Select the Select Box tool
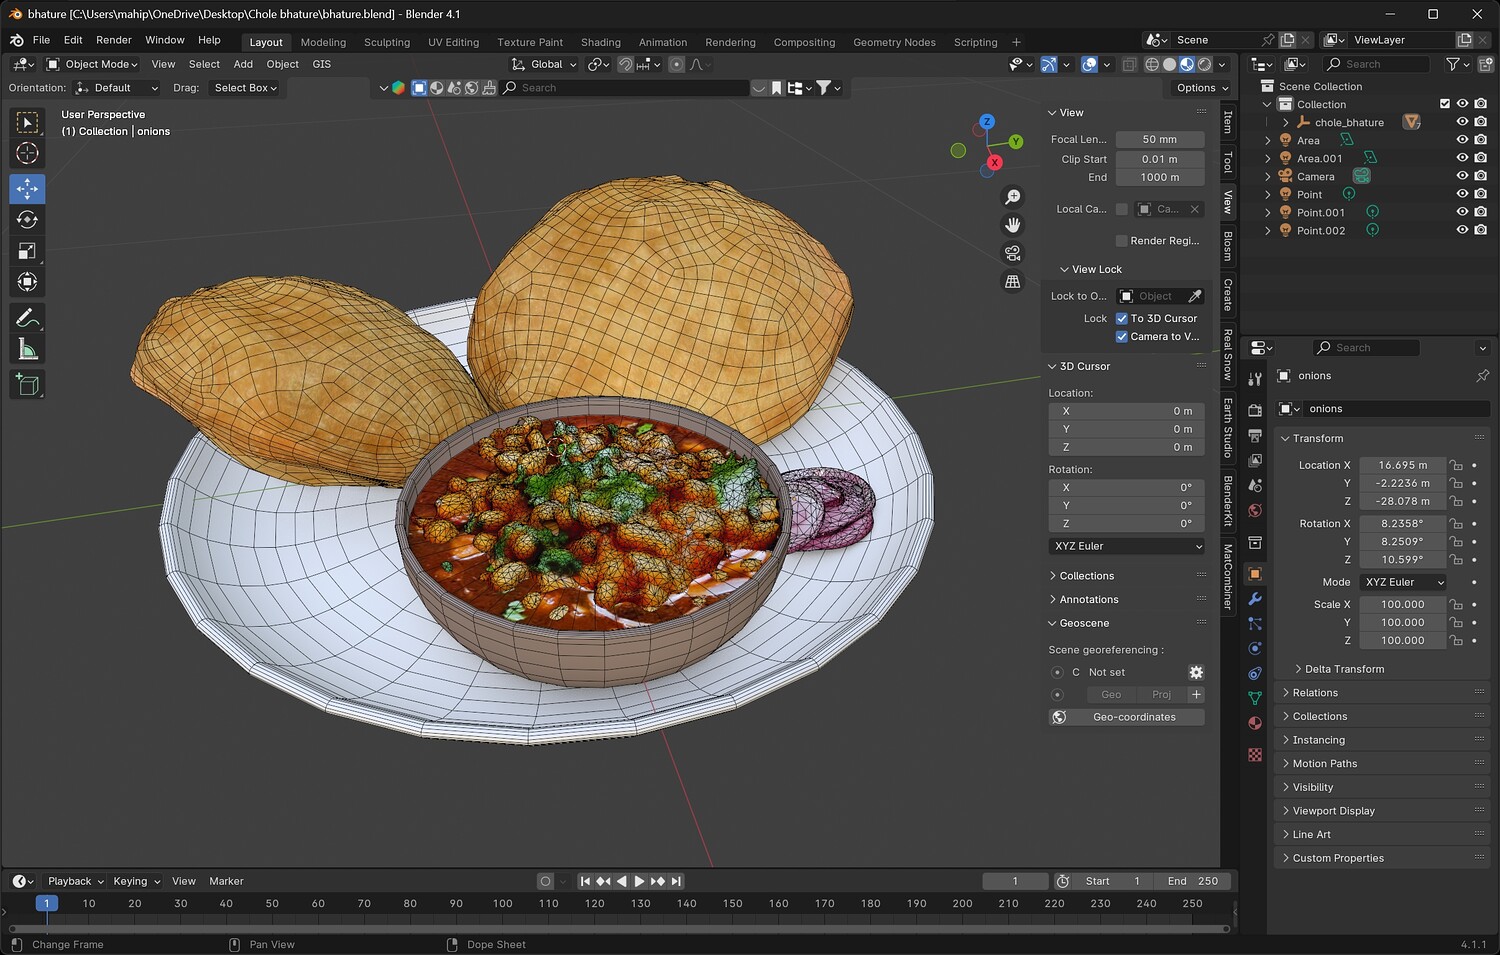This screenshot has height=955, width=1500. (28, 122)
